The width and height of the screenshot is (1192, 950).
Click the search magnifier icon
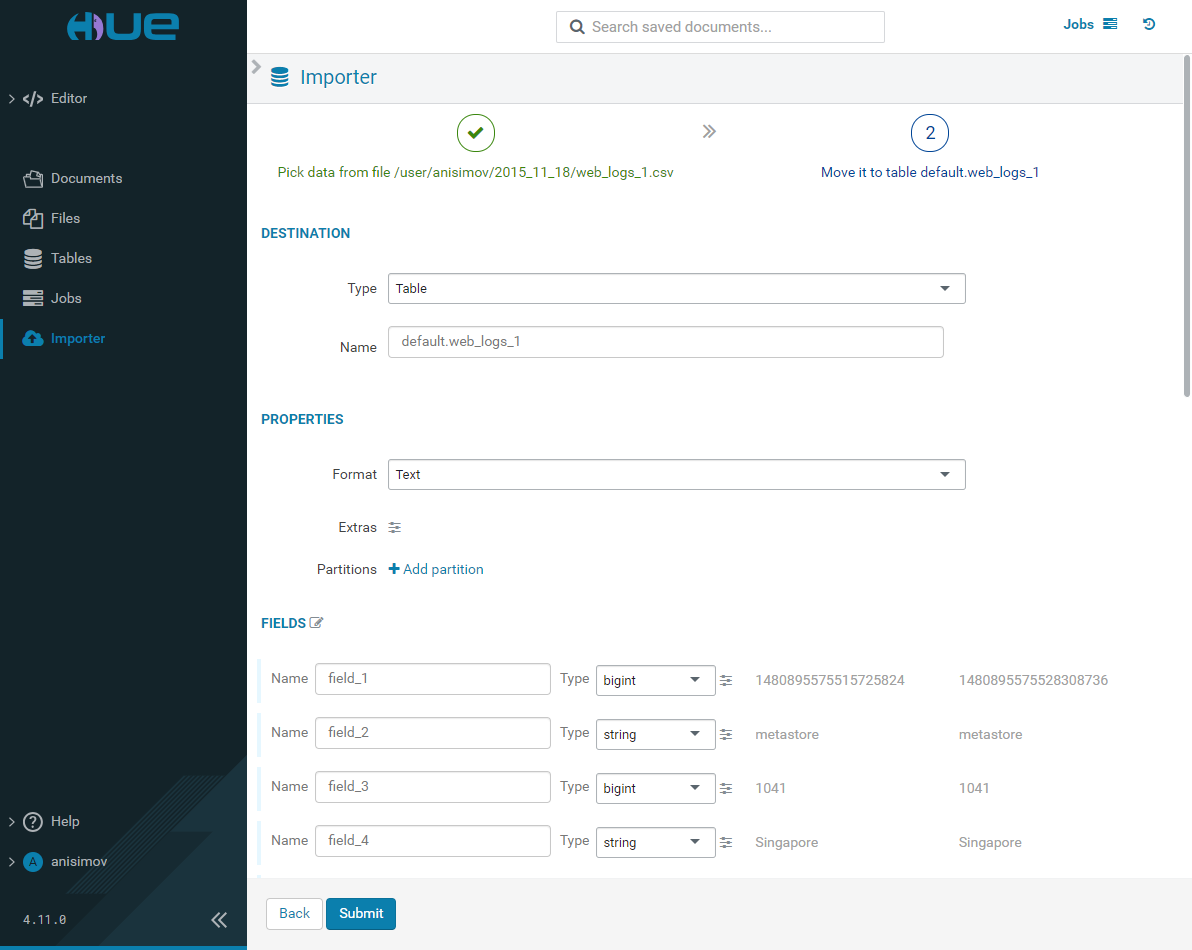tap(577, 27)
